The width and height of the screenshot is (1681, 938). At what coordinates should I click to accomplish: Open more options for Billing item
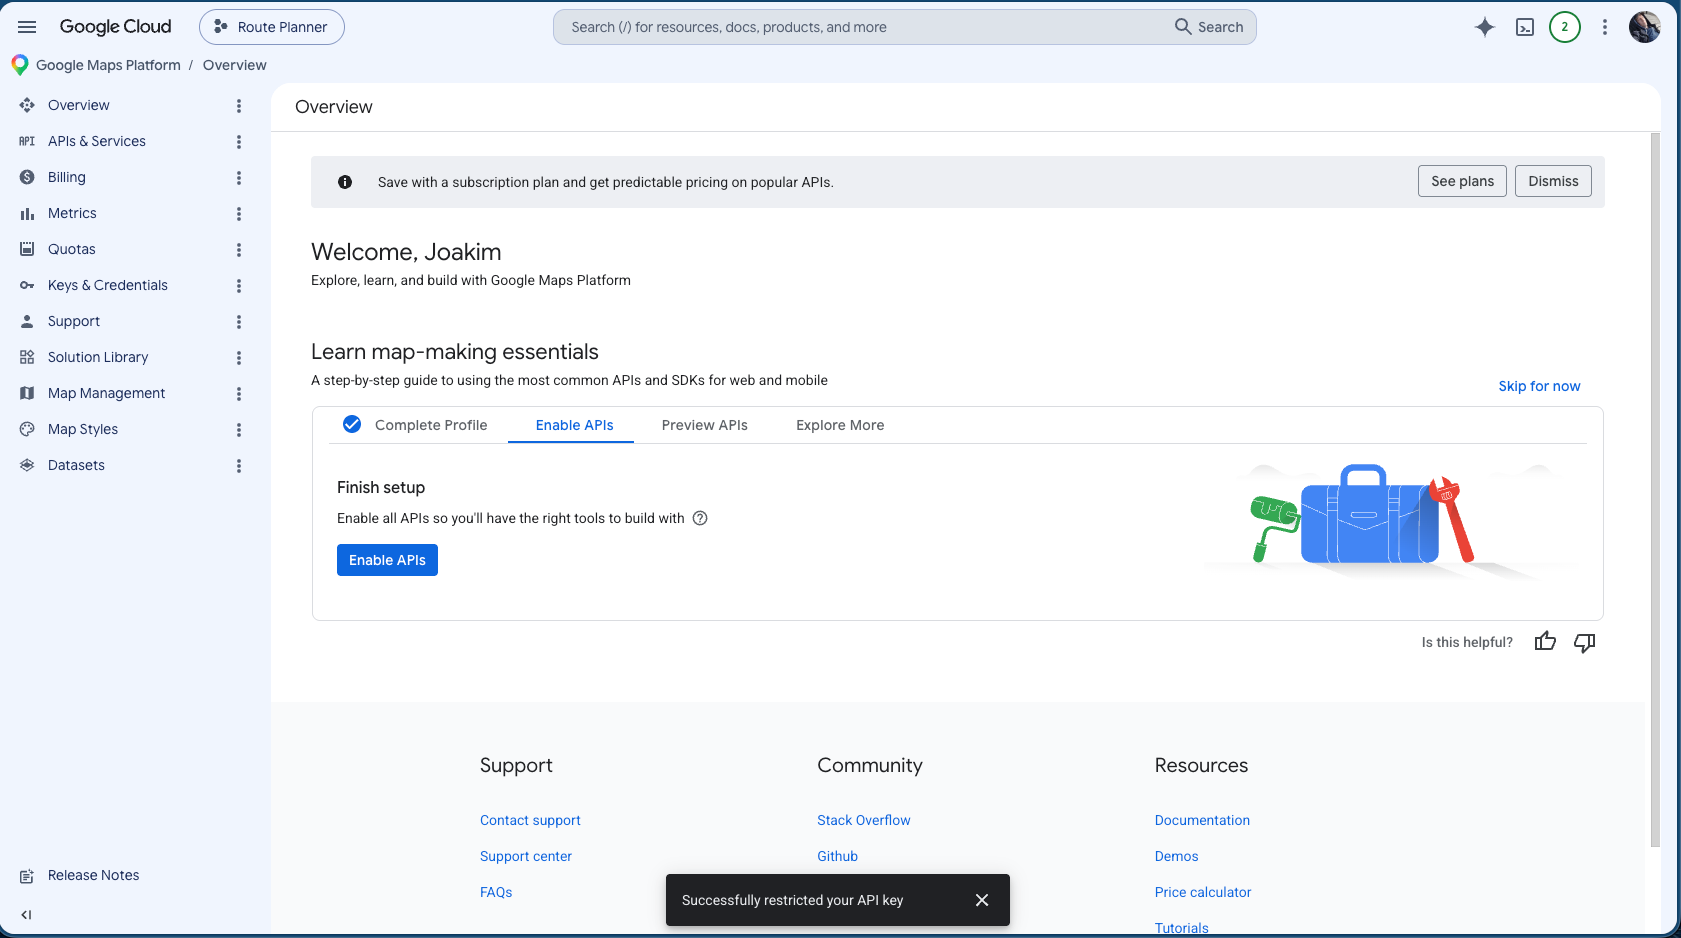[x=239, y=178]
